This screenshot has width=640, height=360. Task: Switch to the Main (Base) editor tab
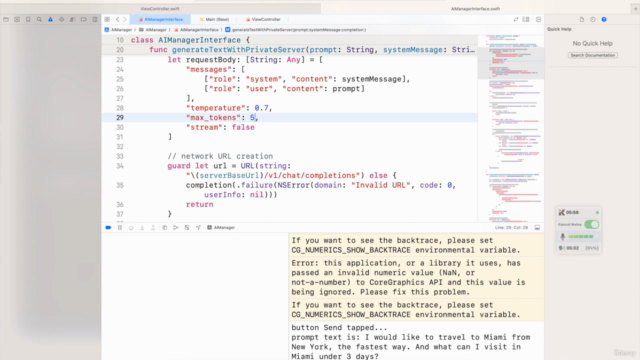(x=214, y=19)
